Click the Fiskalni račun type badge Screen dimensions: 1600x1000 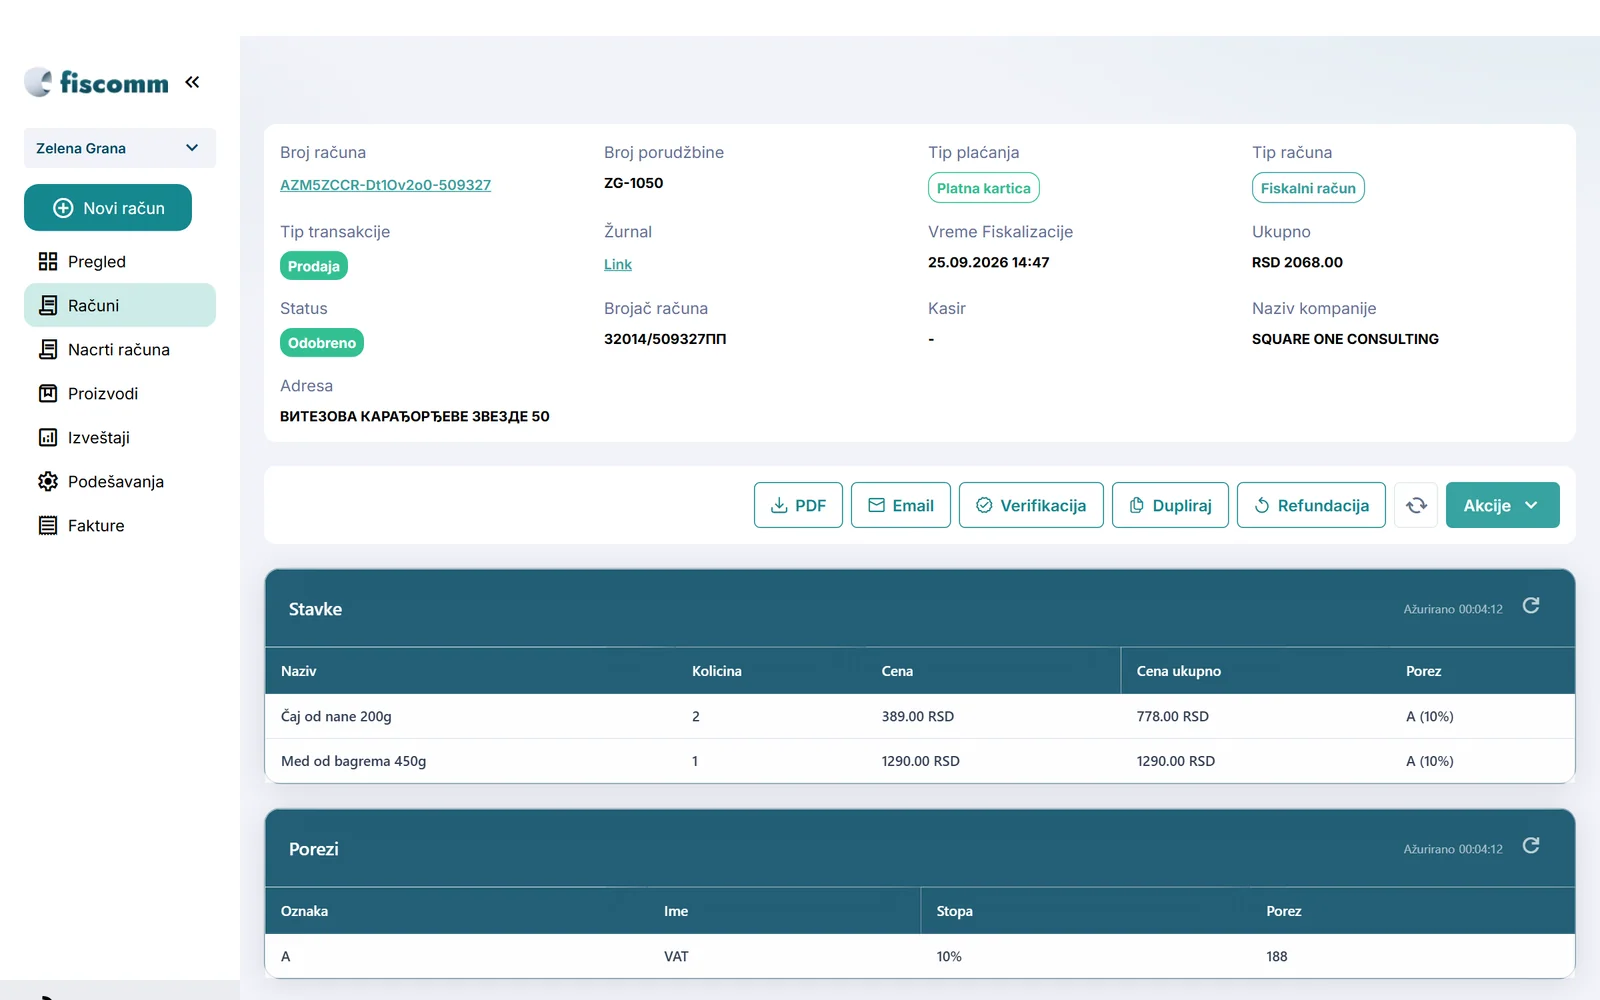point(1308,188)
